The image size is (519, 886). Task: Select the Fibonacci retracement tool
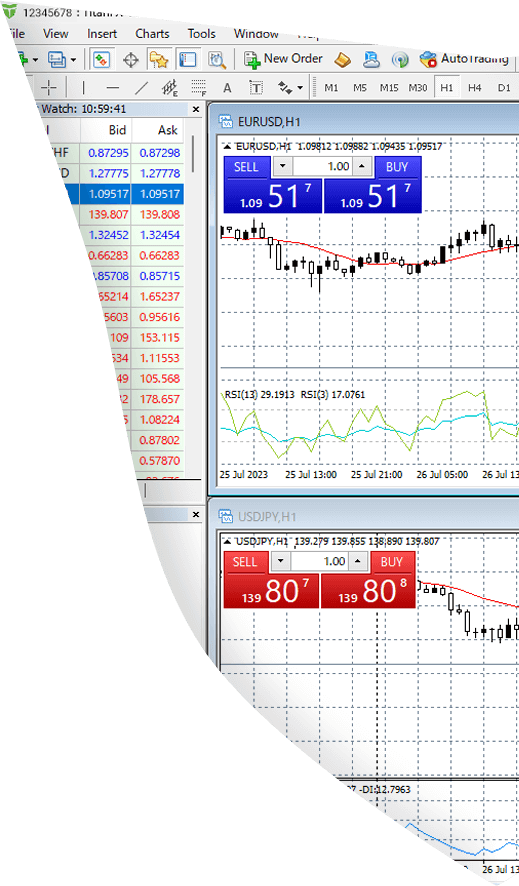[x=199, y=88]
